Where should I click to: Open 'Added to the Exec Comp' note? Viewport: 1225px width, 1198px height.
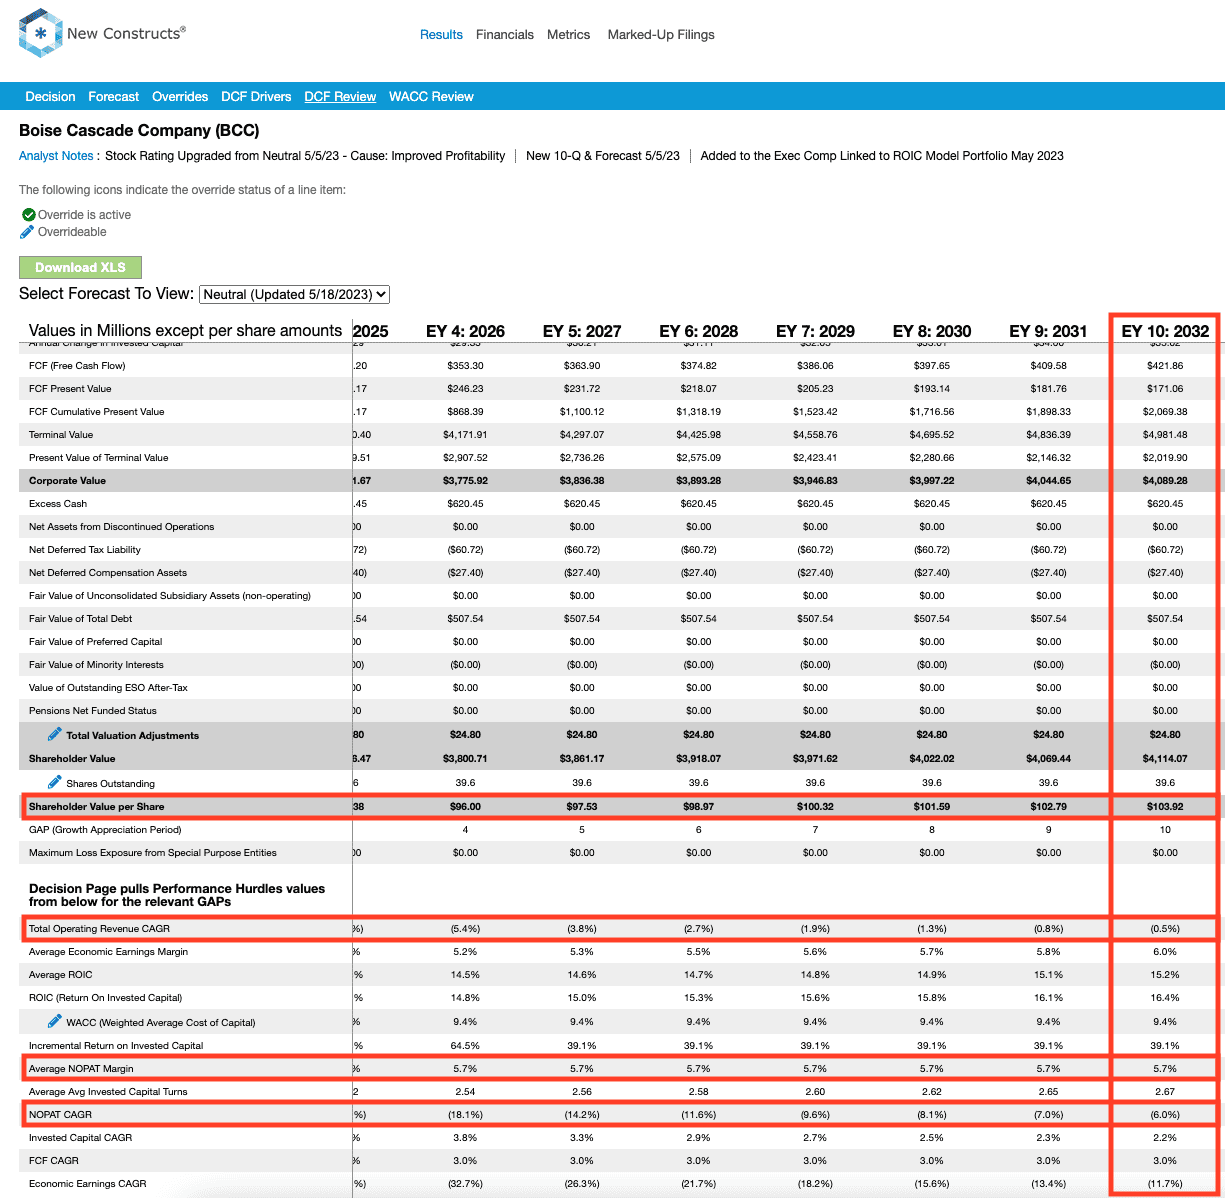[x=882, y=156]
